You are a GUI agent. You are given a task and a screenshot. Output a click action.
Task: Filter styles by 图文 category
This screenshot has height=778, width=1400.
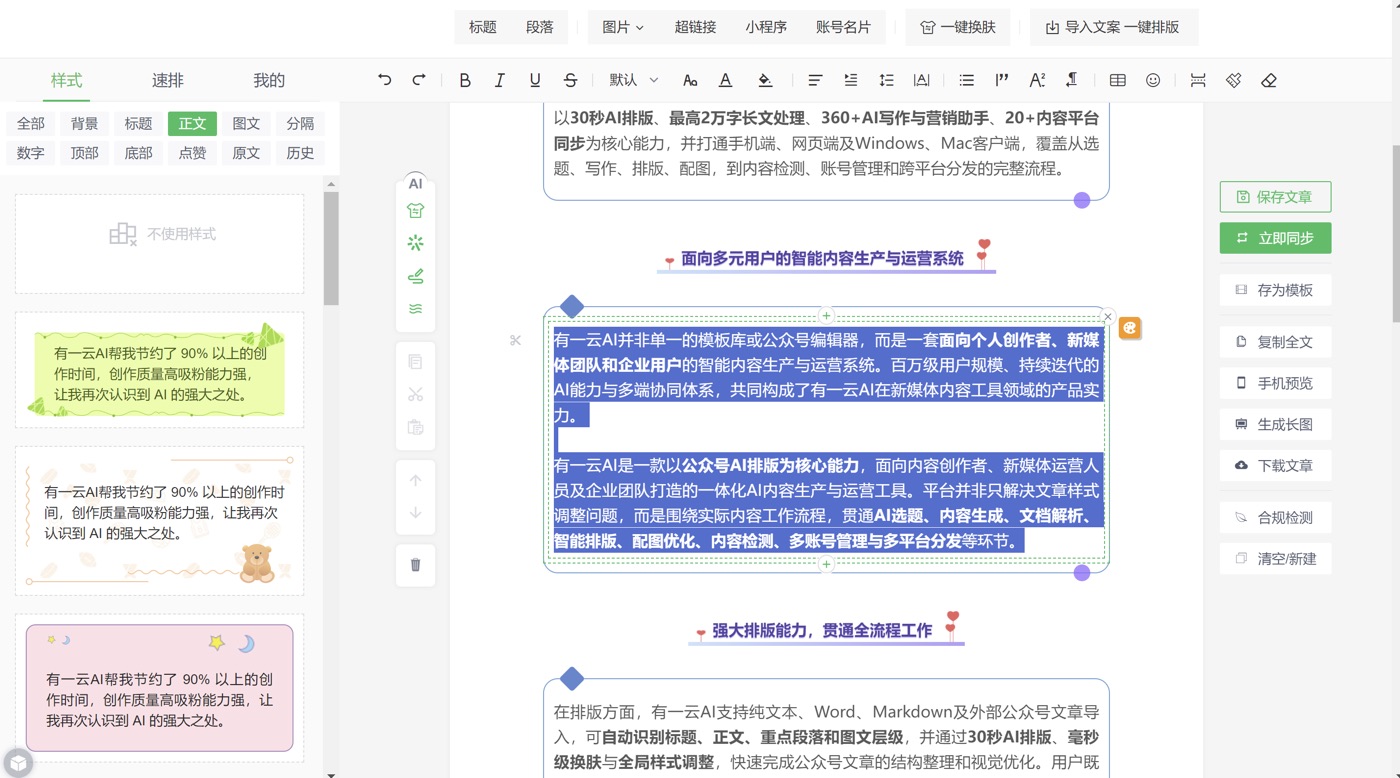246,123
